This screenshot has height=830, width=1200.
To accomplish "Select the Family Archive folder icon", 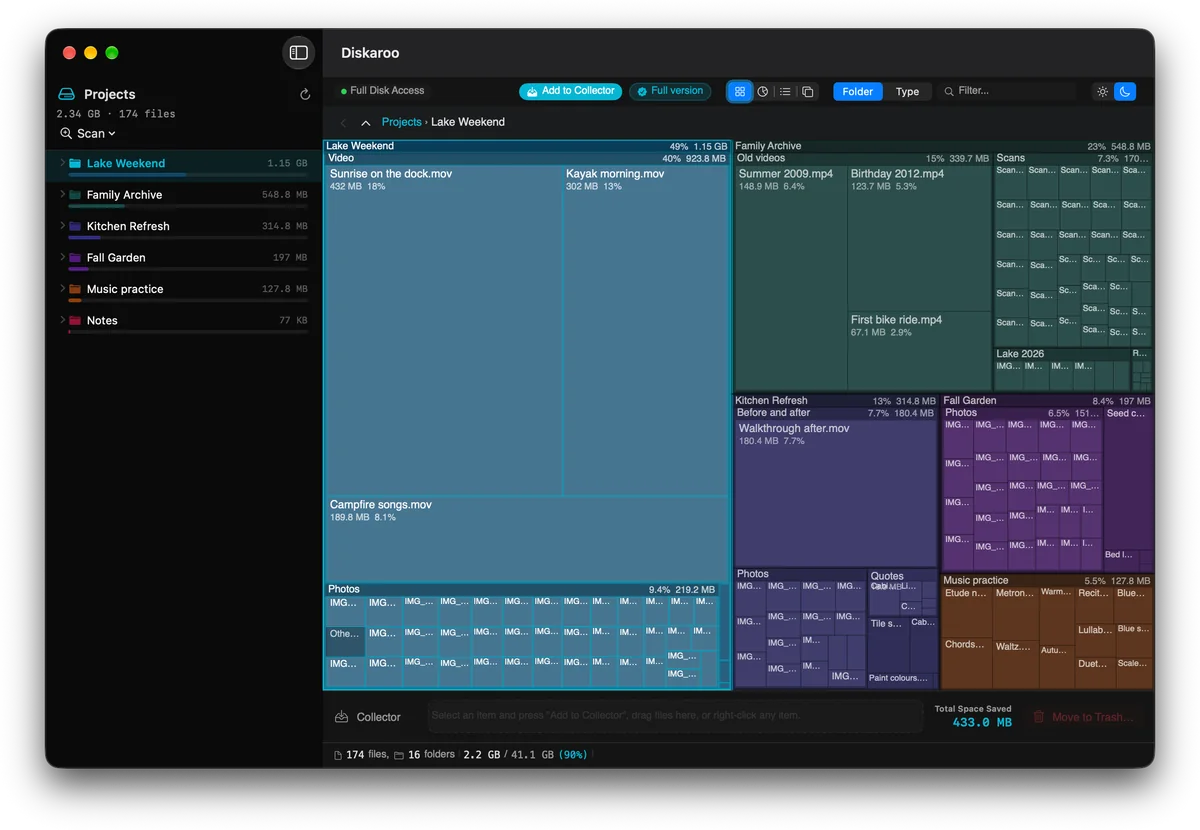I will click(75, 194).
